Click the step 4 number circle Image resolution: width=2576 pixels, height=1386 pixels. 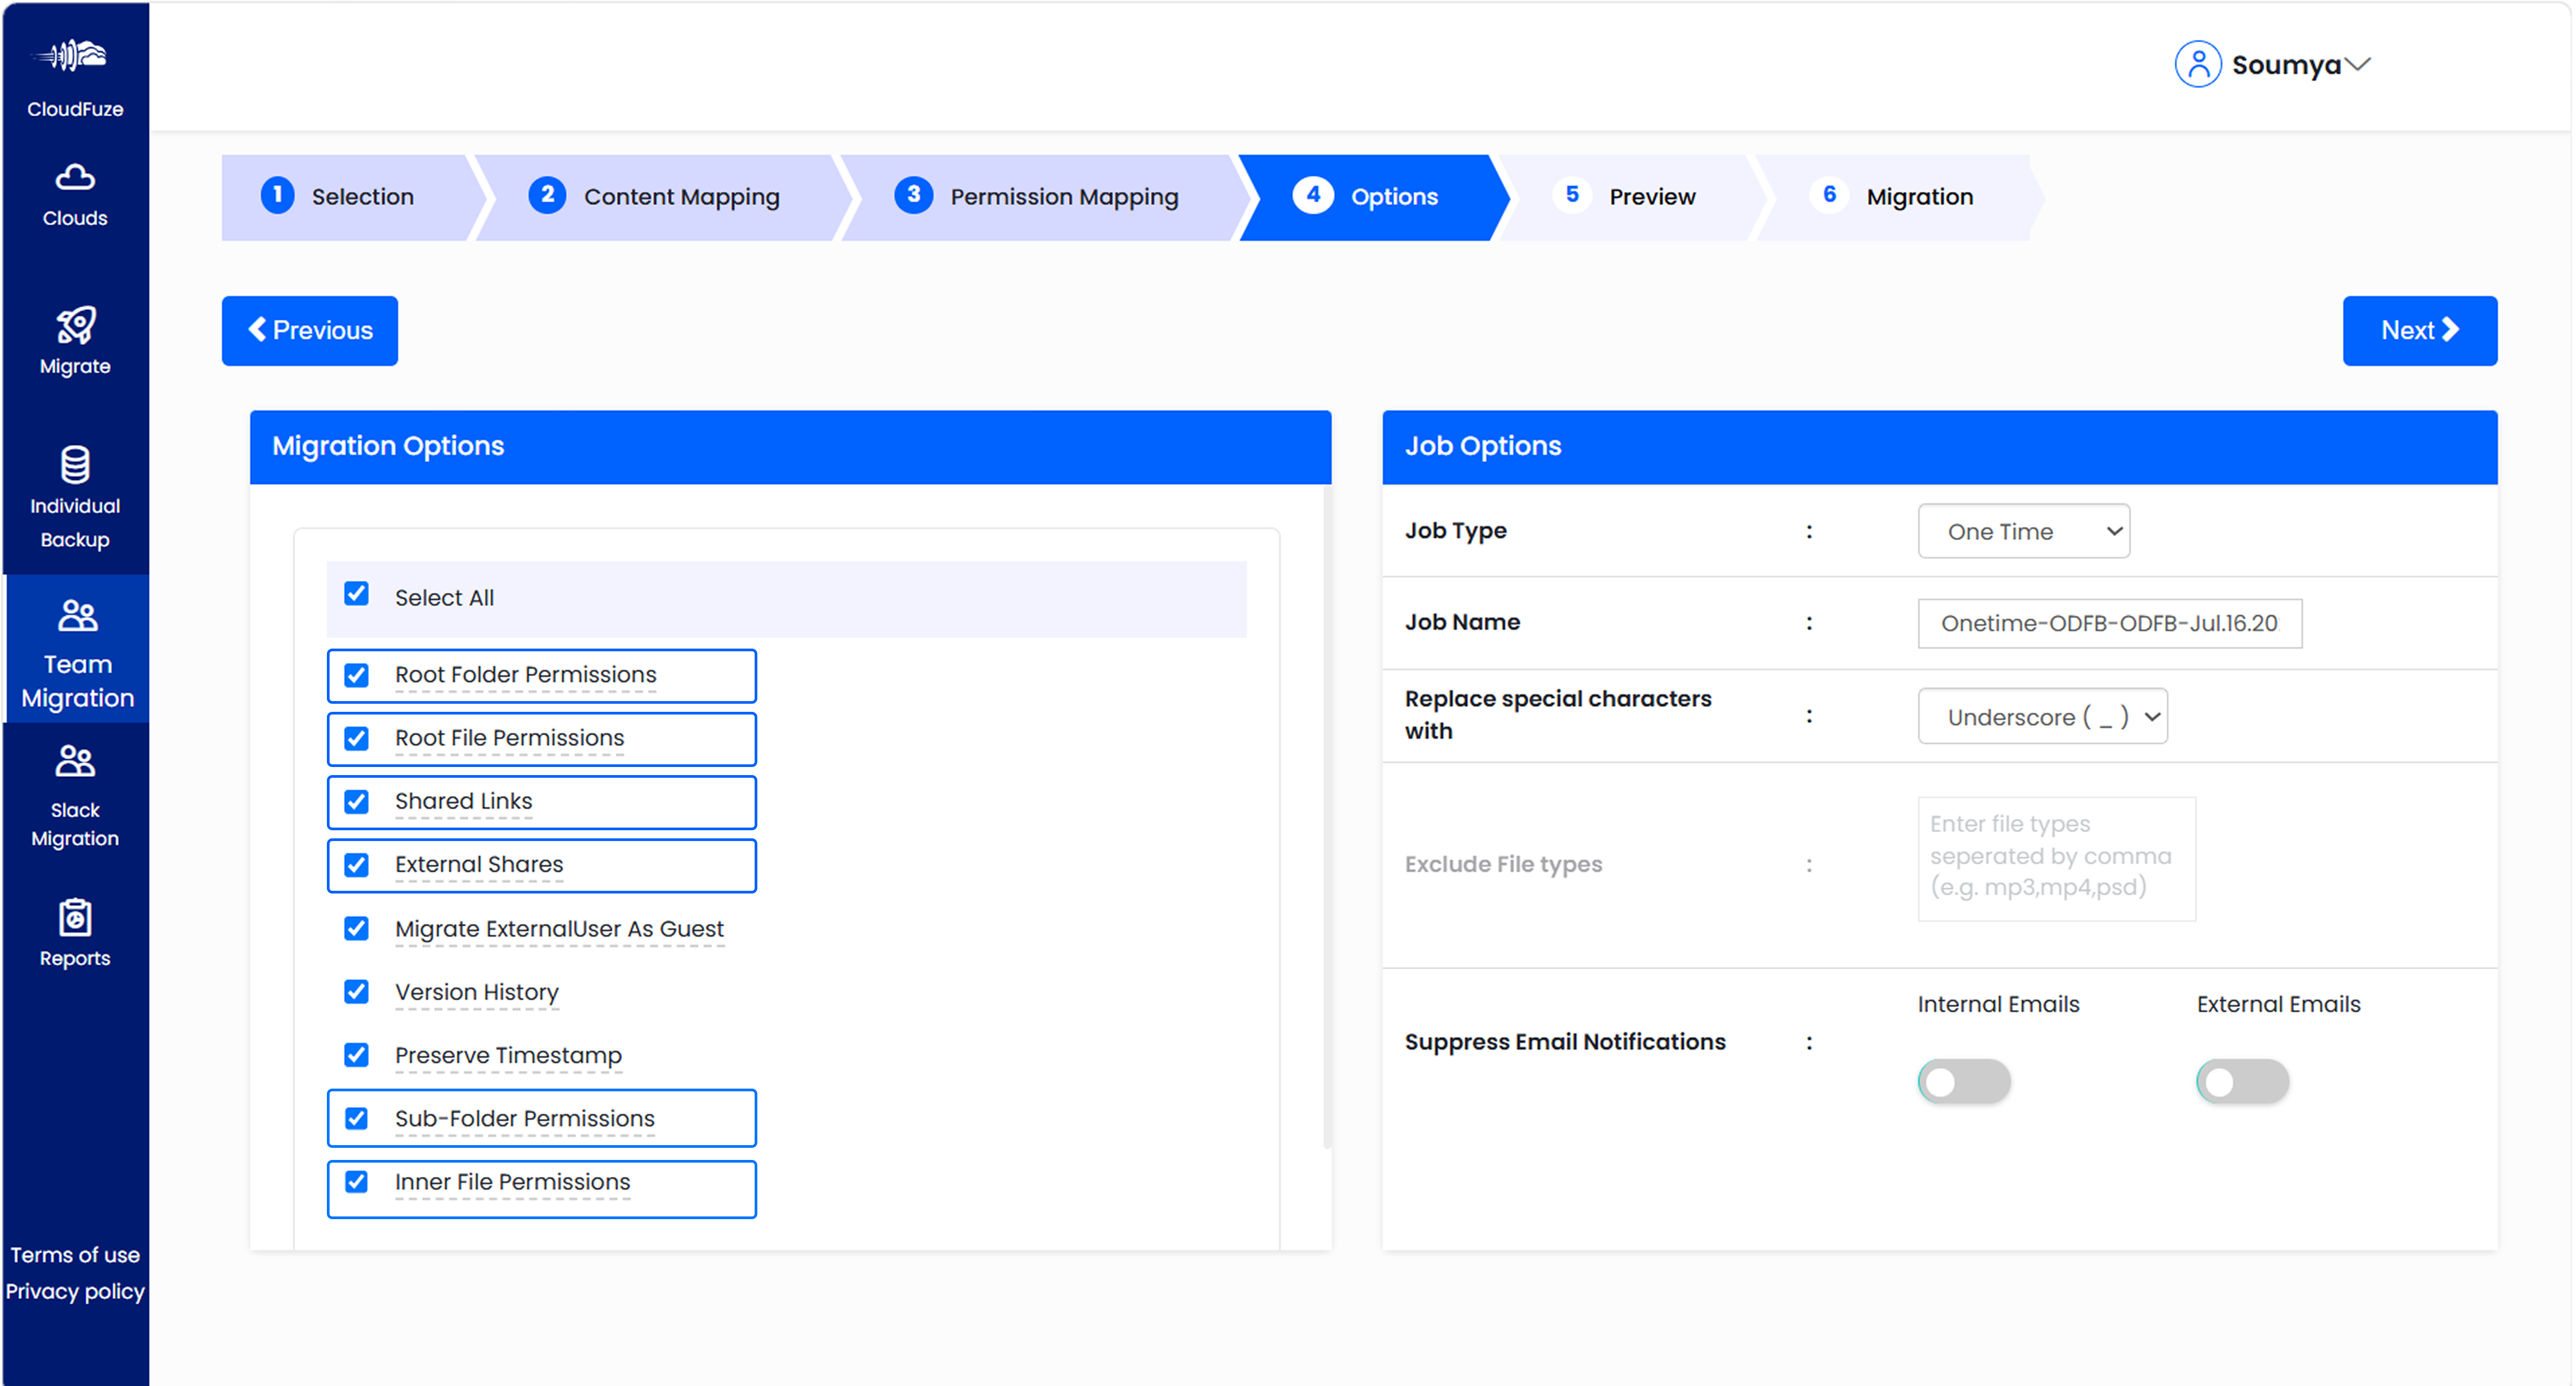1313,195
